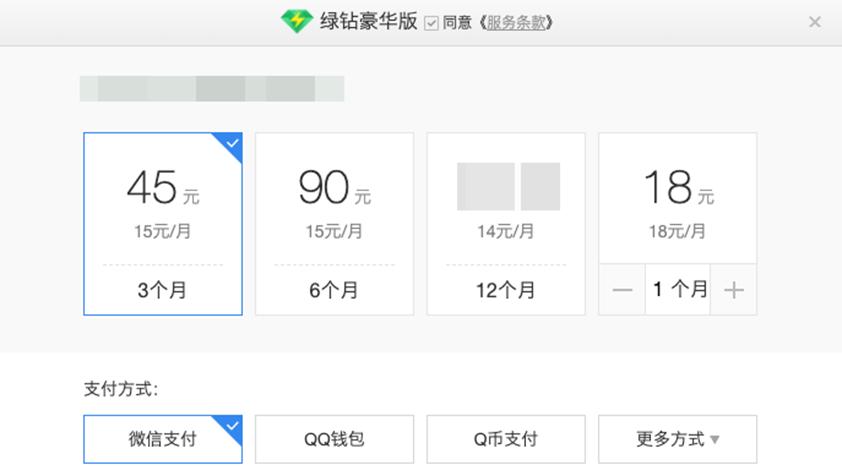The image size is (842, 476).
Task: Increase months with the plus stepper
Action: [734, 290]
